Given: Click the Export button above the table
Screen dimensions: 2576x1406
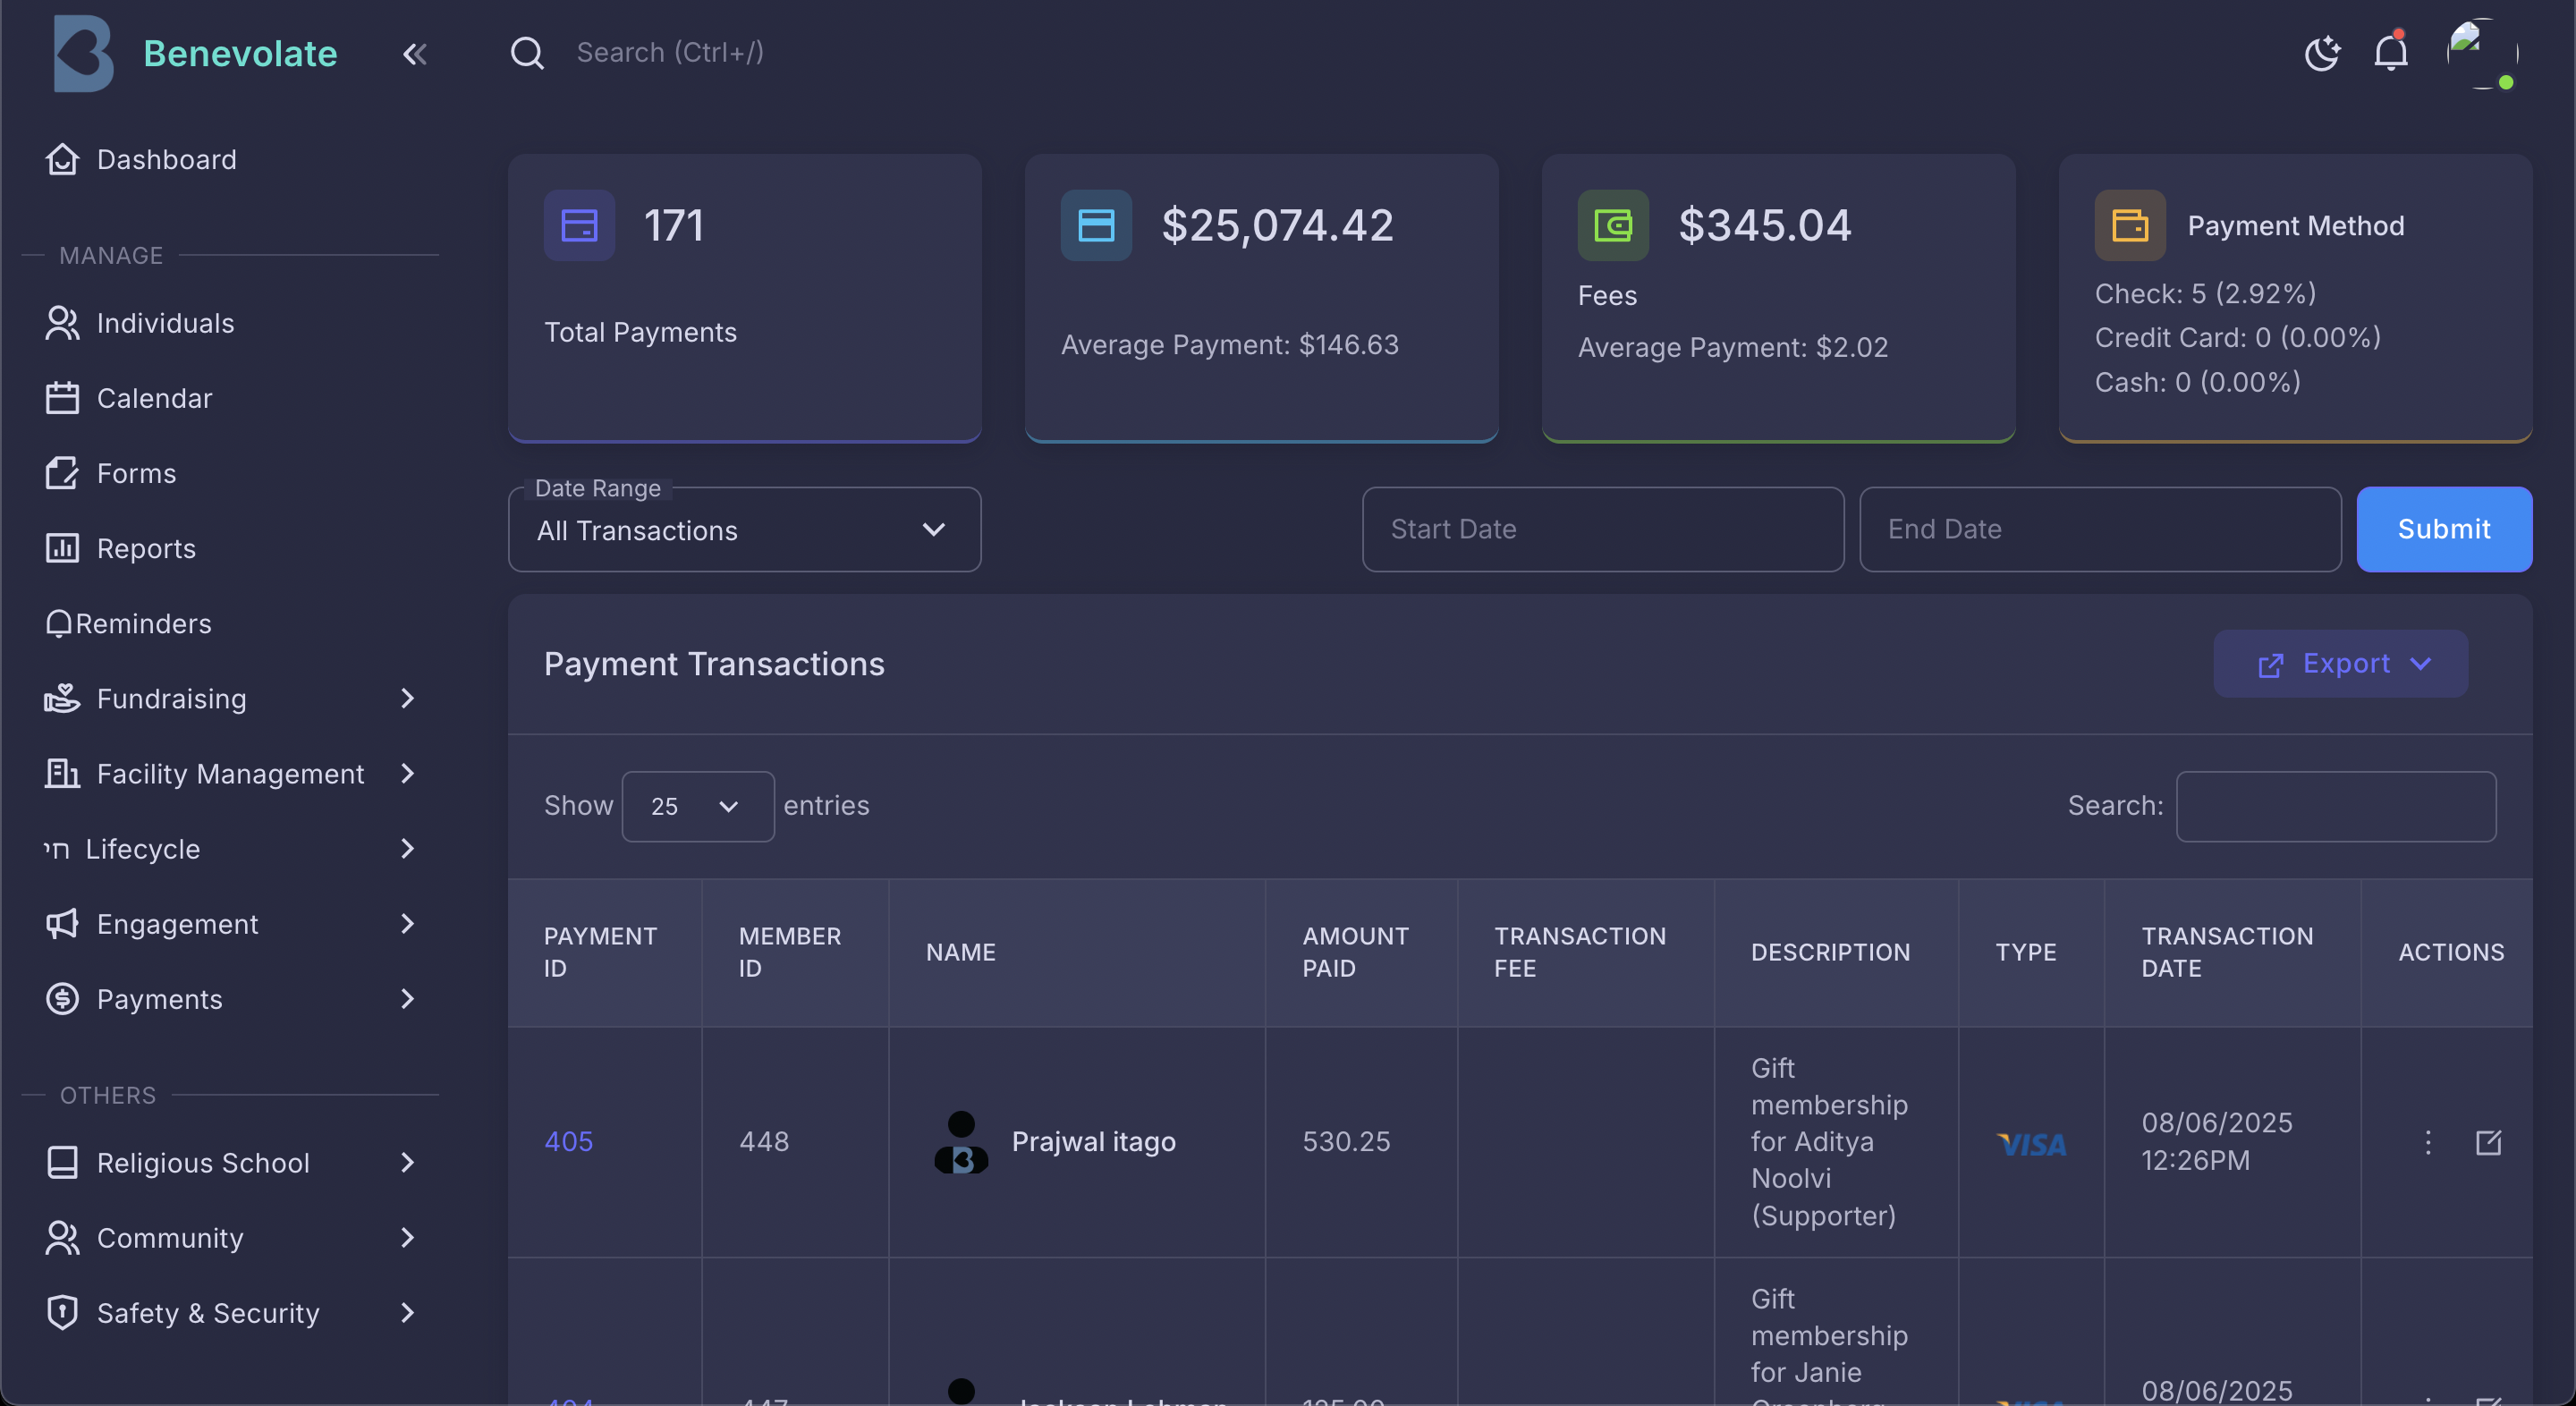Looking at the screenshot, I should [2341, 663].
